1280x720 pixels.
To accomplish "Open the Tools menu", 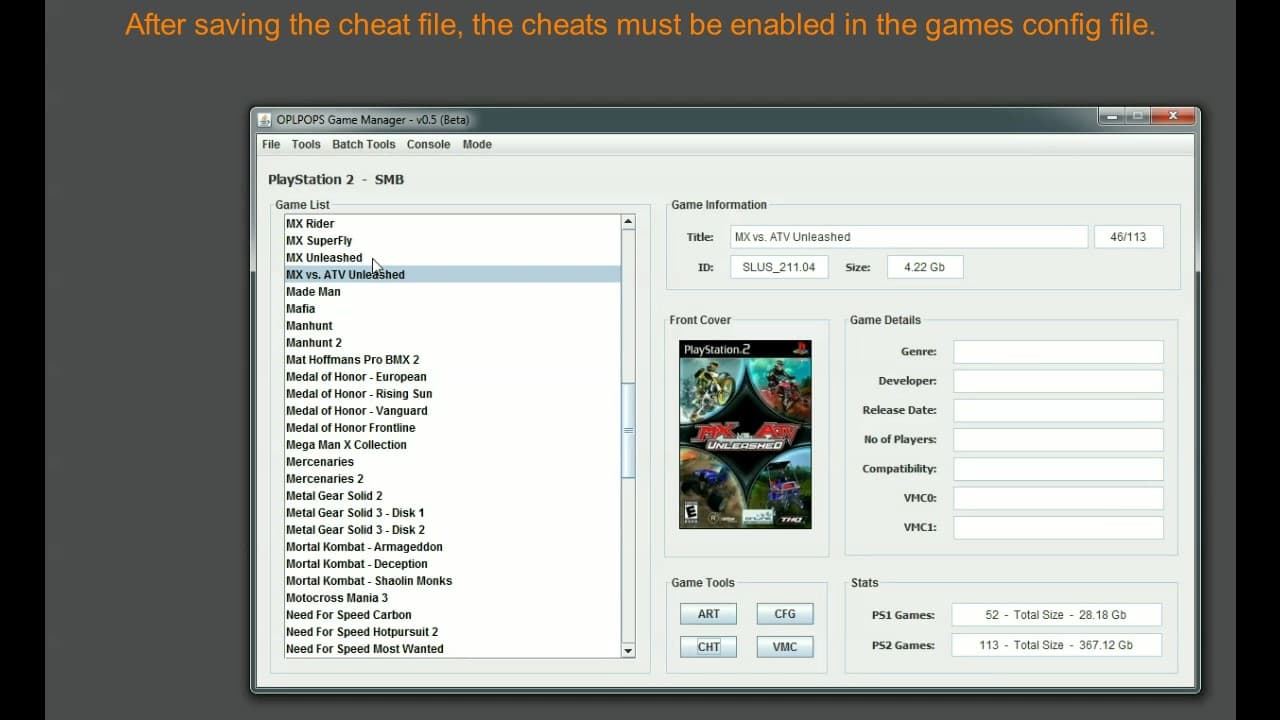I will (306, 144).
